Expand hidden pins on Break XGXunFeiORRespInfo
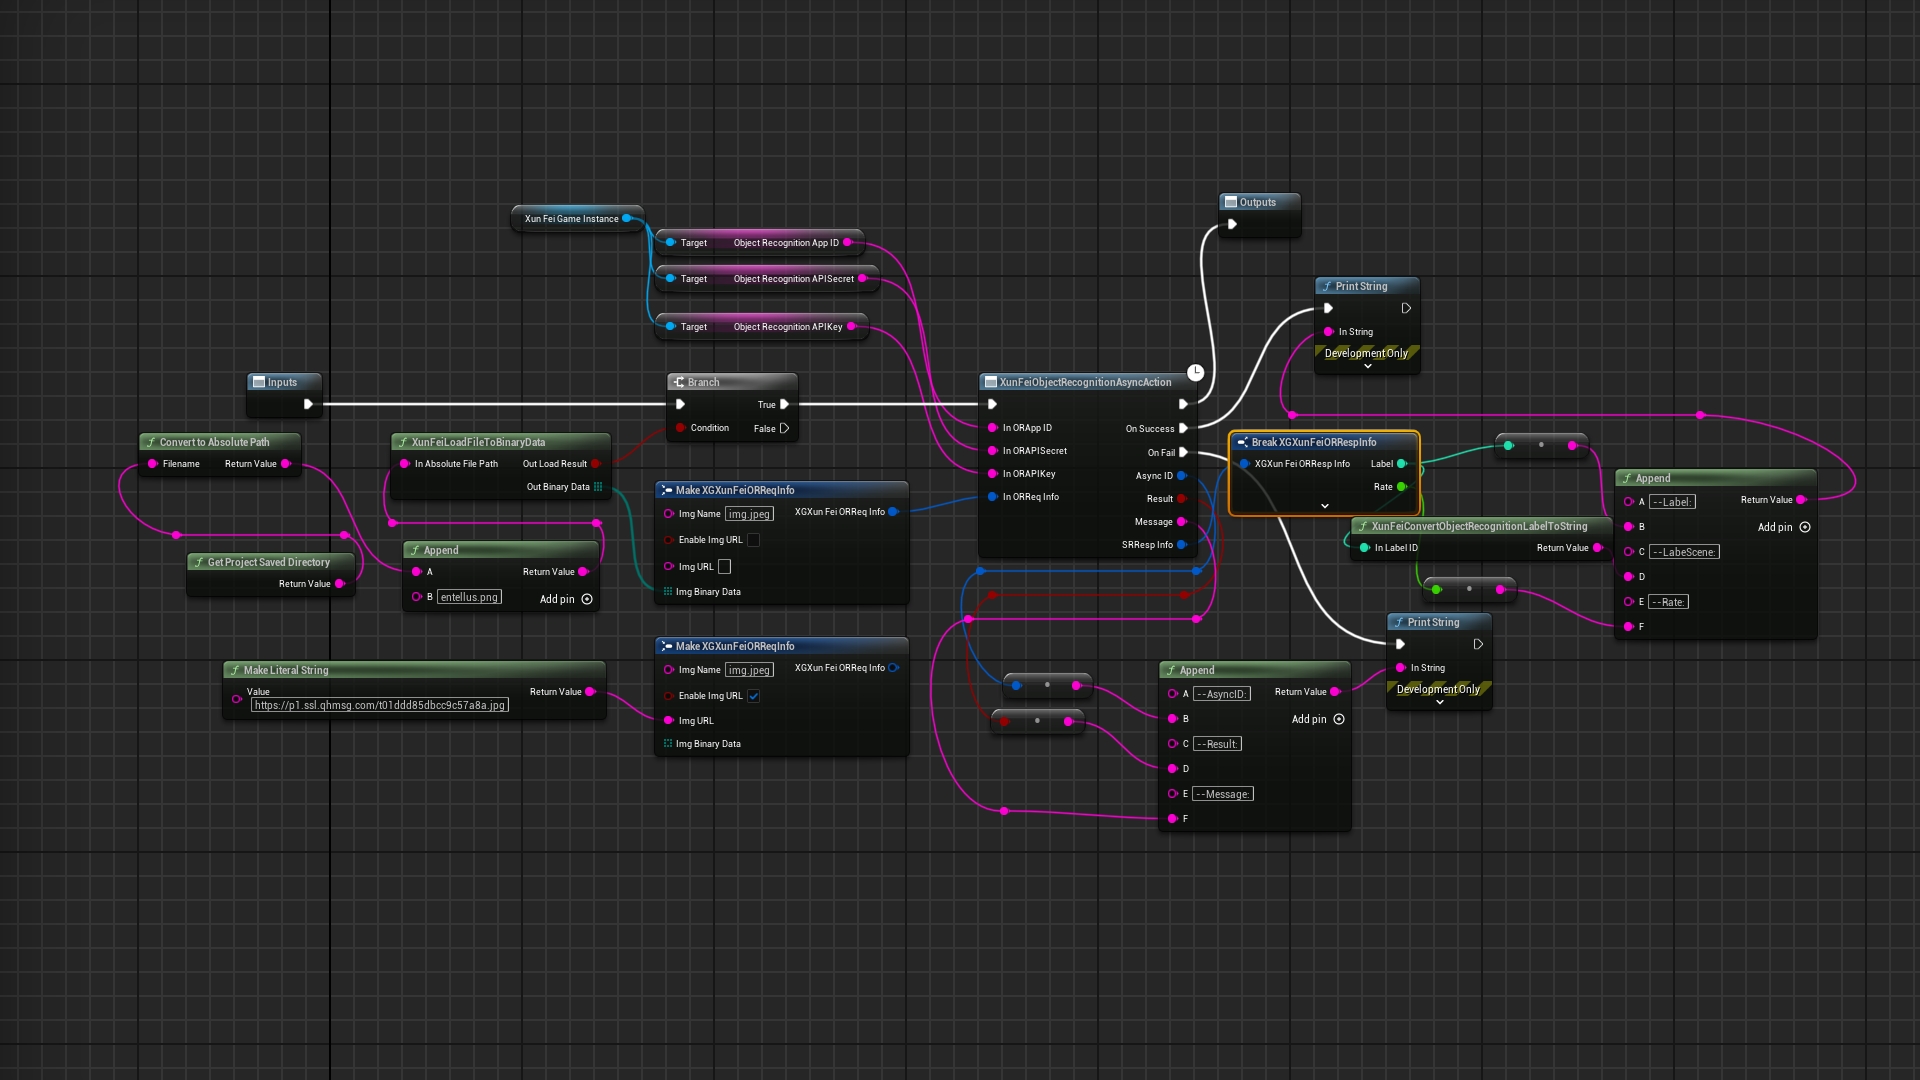 point(1325,506)
